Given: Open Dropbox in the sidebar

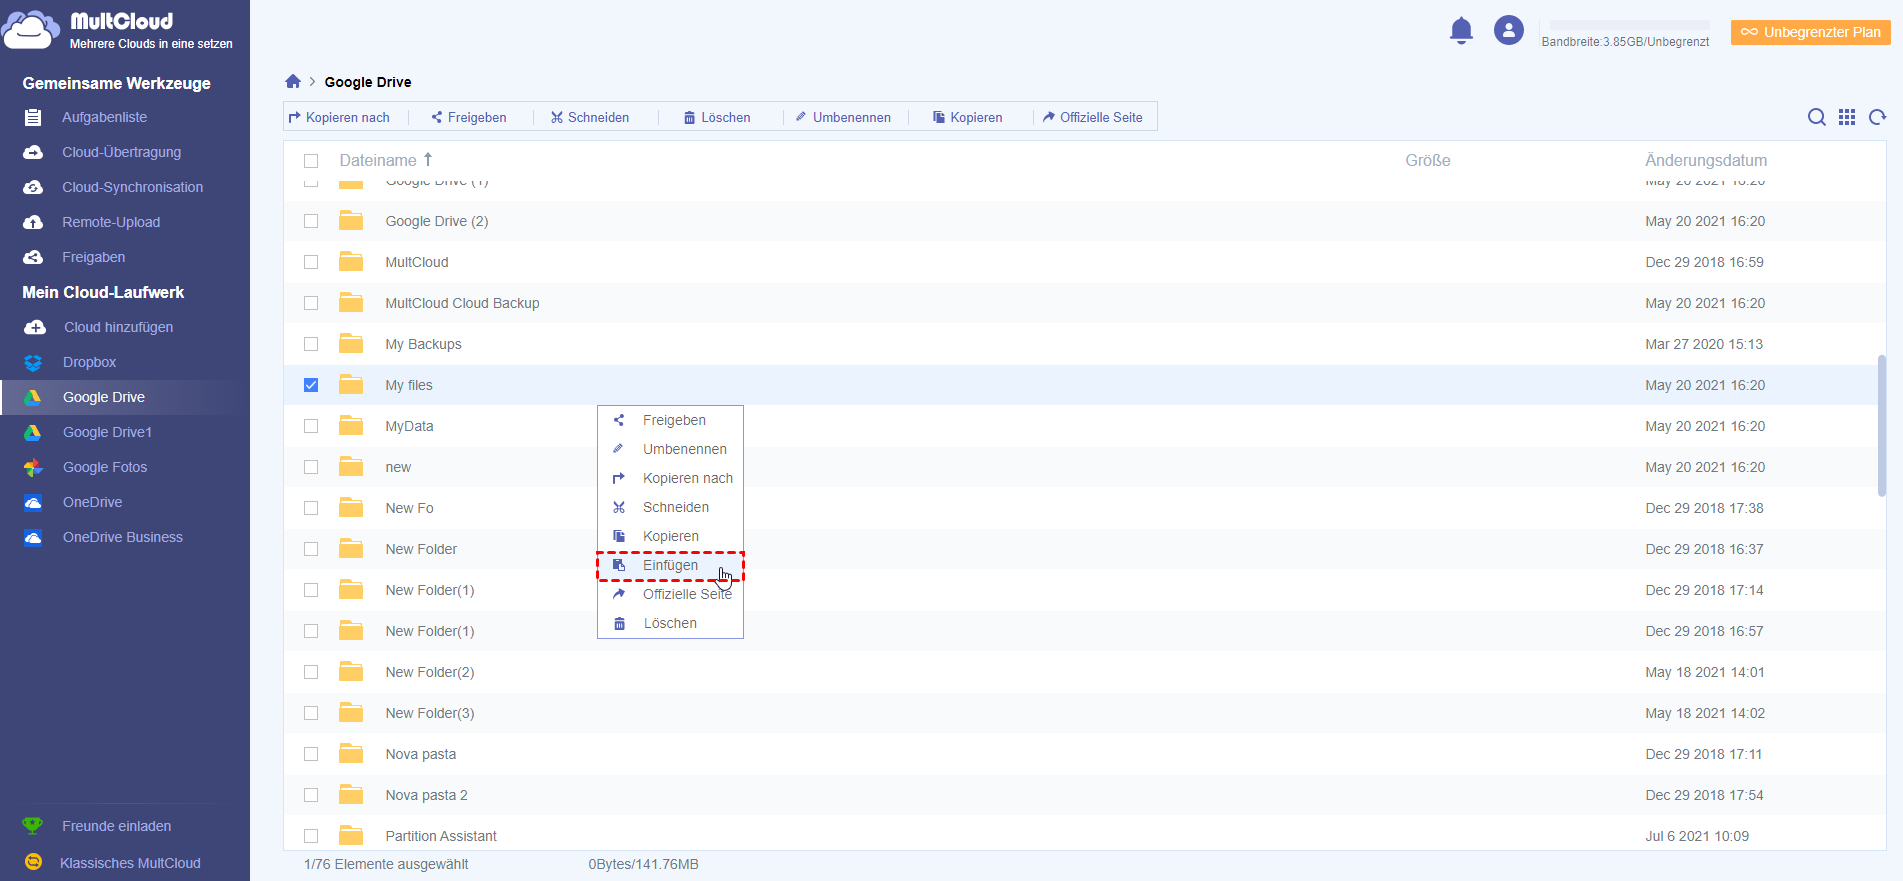Looking at the screenshot, I should pos(89,362).
